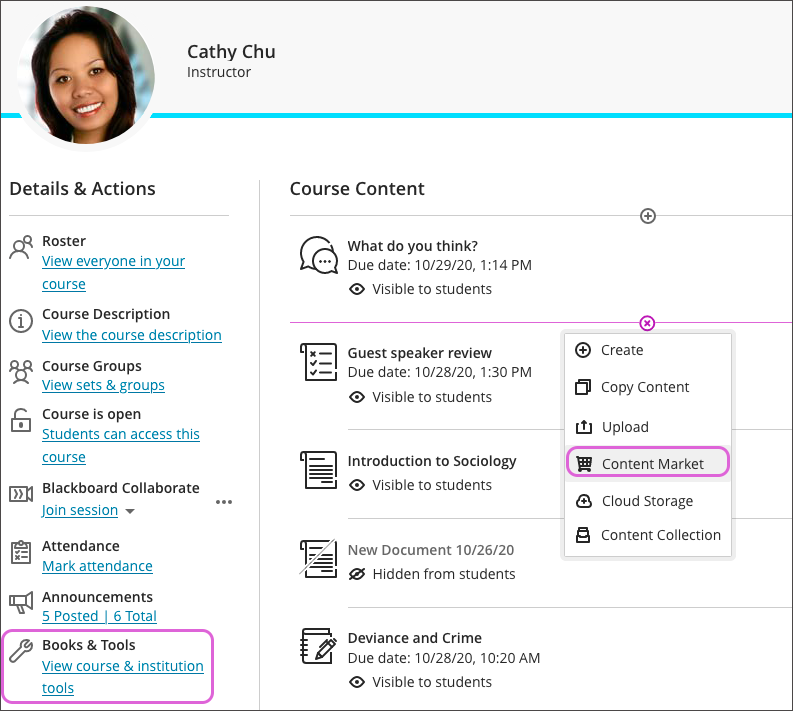Viewport: 793px width, 711px height.
Task: Open View course & institution tools link
Action: click(x=122, y=677)
